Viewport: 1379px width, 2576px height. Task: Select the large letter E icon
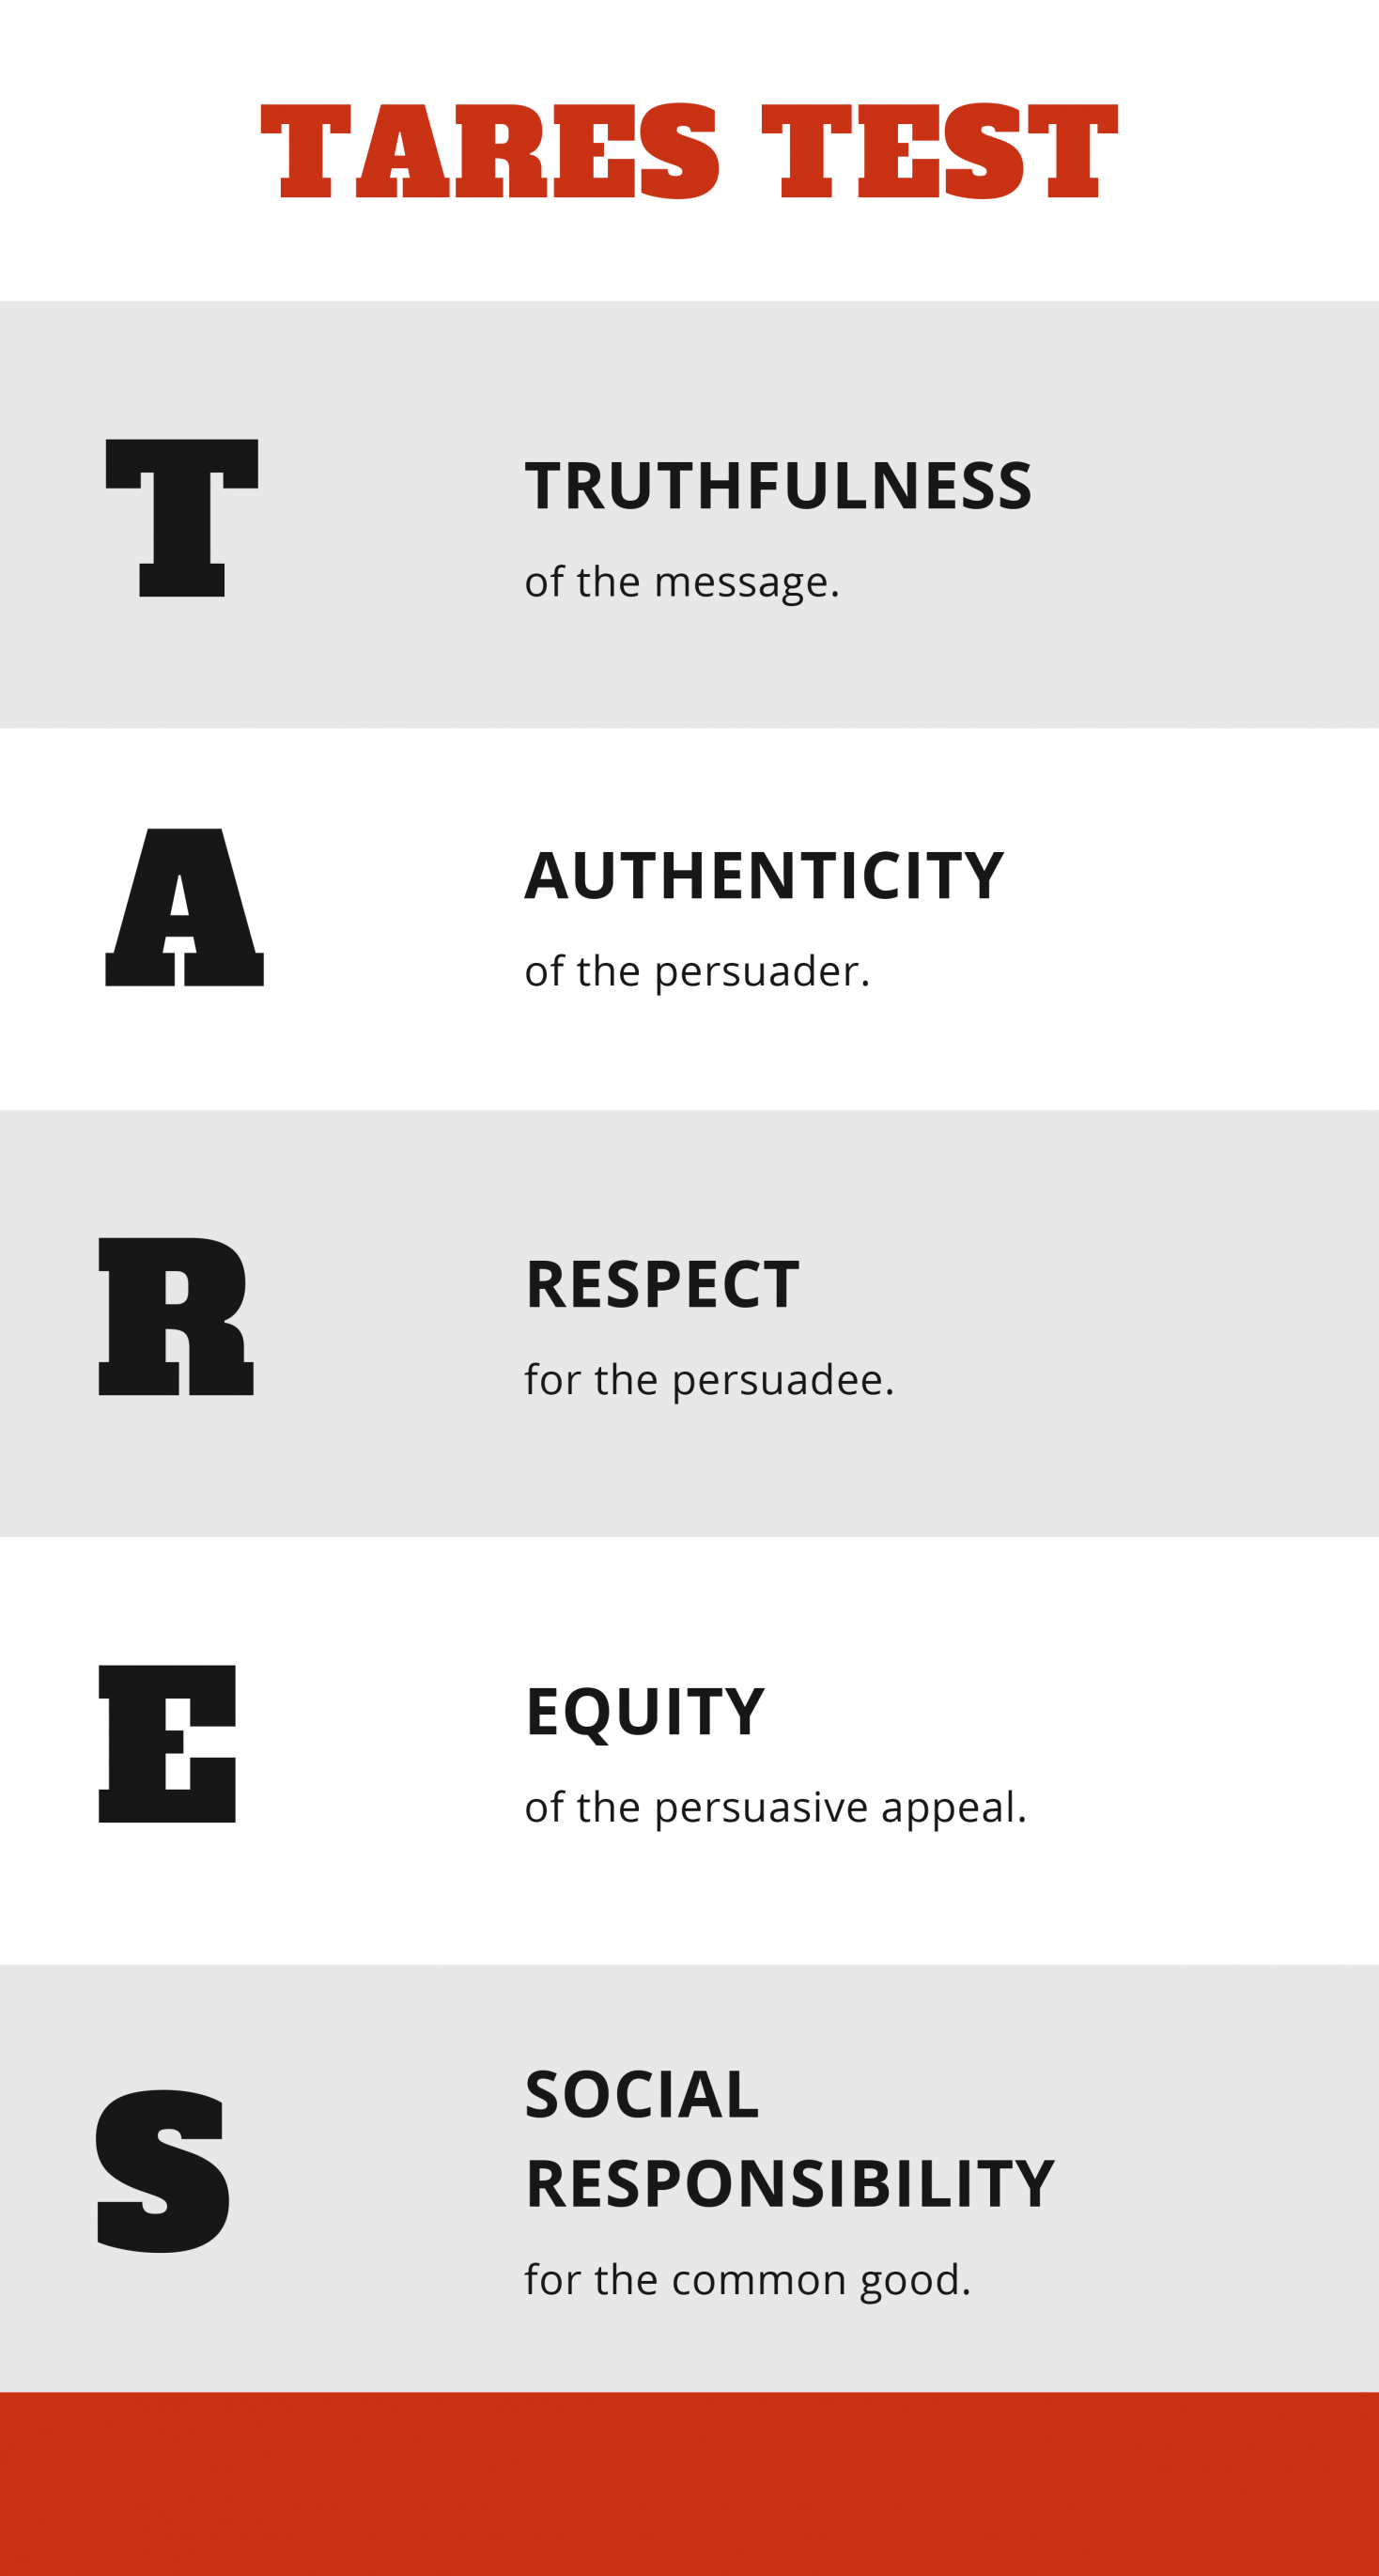pyautogui.click(x=167, y=1744)
